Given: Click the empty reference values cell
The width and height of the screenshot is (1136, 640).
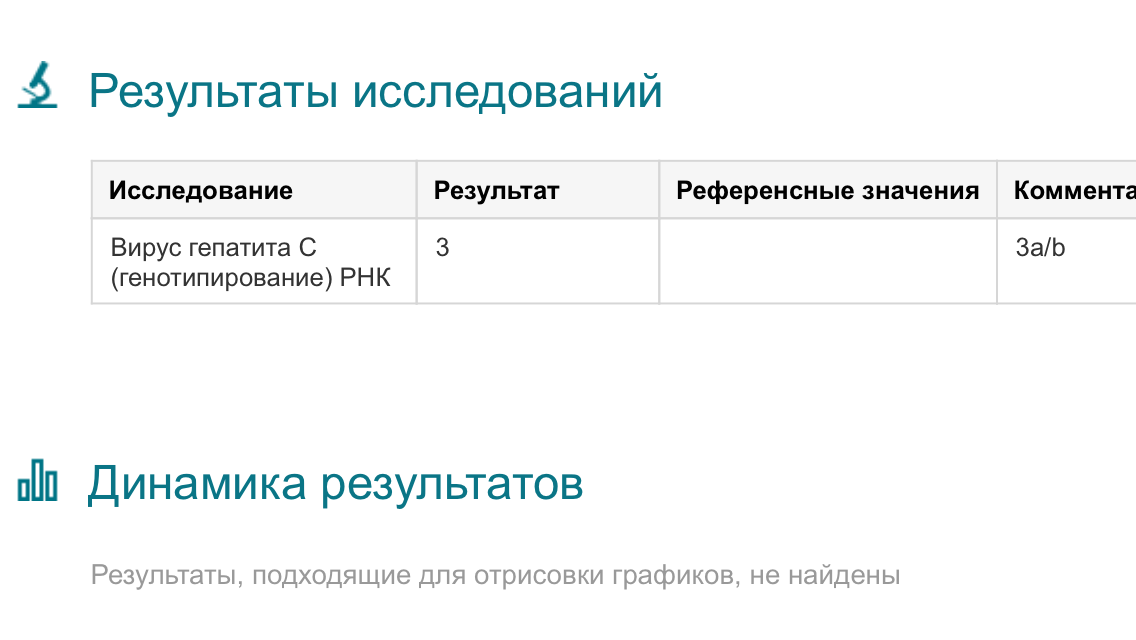Looking at the screenshot, I should click(827, 260).
